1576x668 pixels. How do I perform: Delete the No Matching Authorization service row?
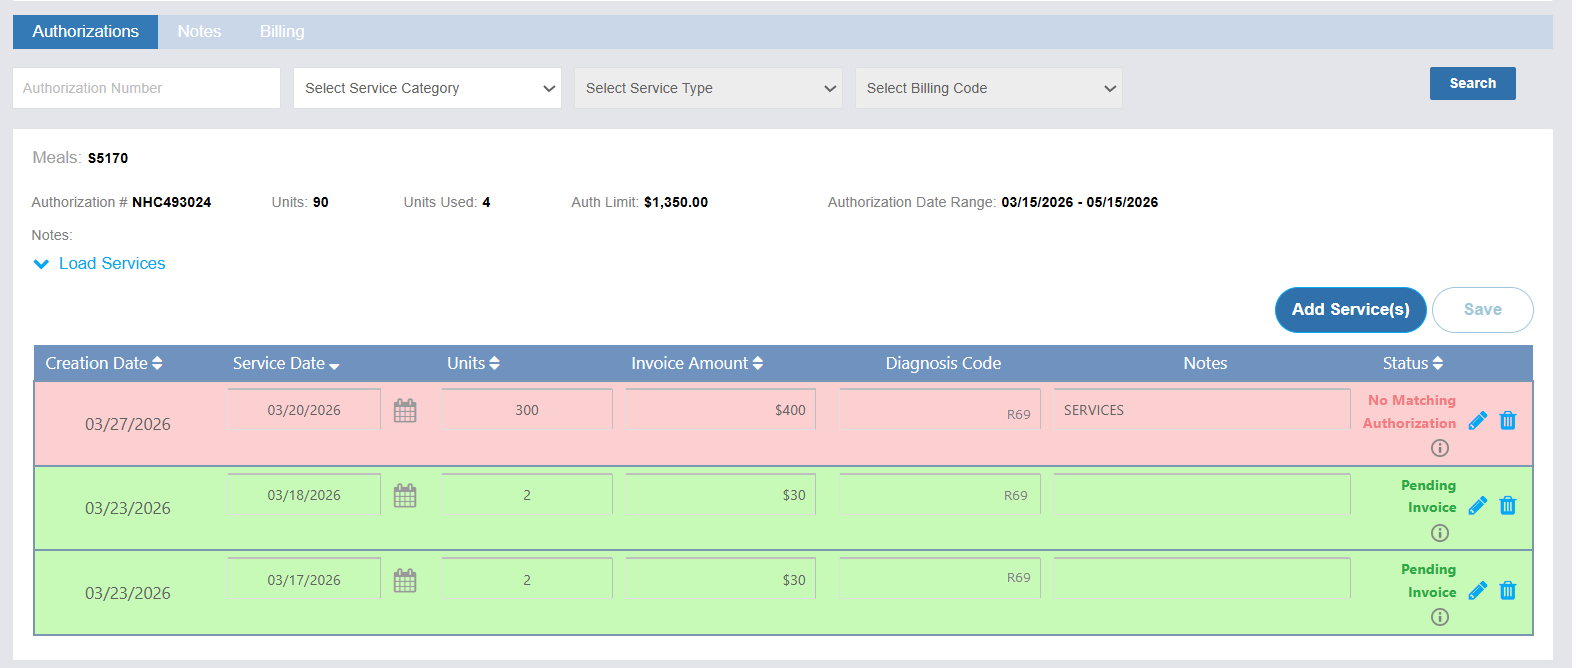(1508, 421)
